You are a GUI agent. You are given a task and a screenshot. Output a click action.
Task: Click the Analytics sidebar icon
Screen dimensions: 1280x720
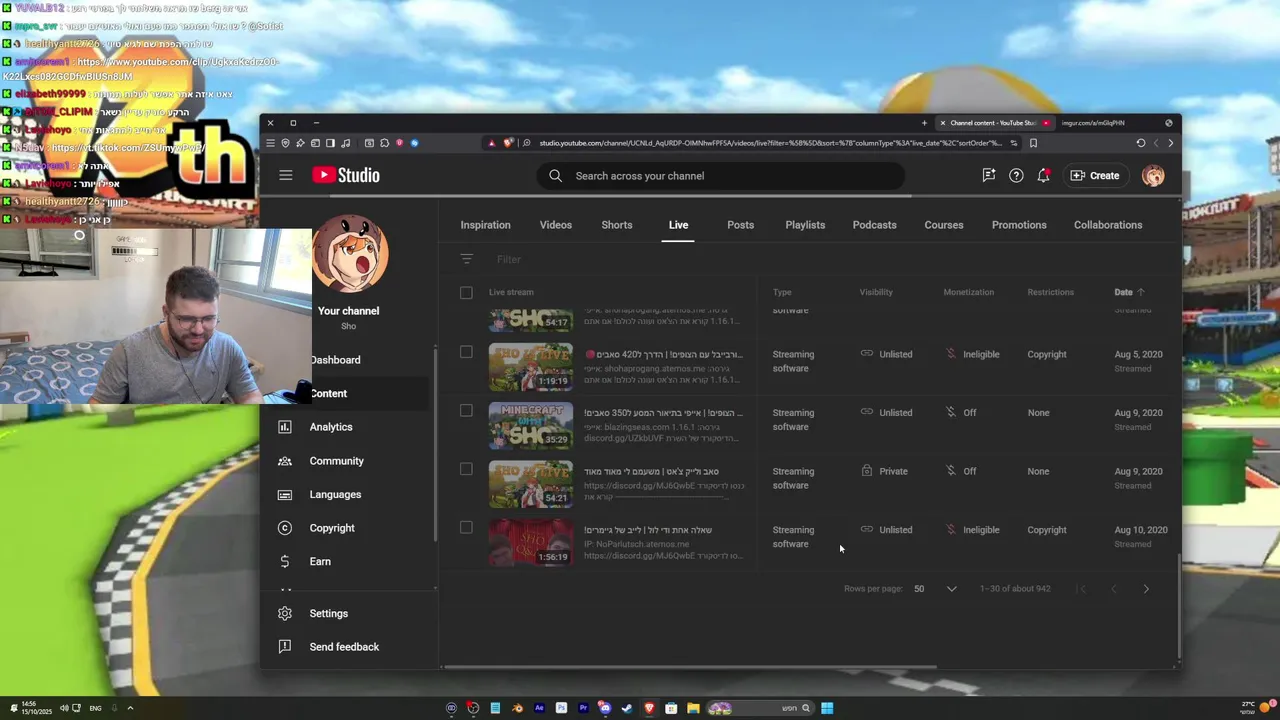tap(285, 427)
